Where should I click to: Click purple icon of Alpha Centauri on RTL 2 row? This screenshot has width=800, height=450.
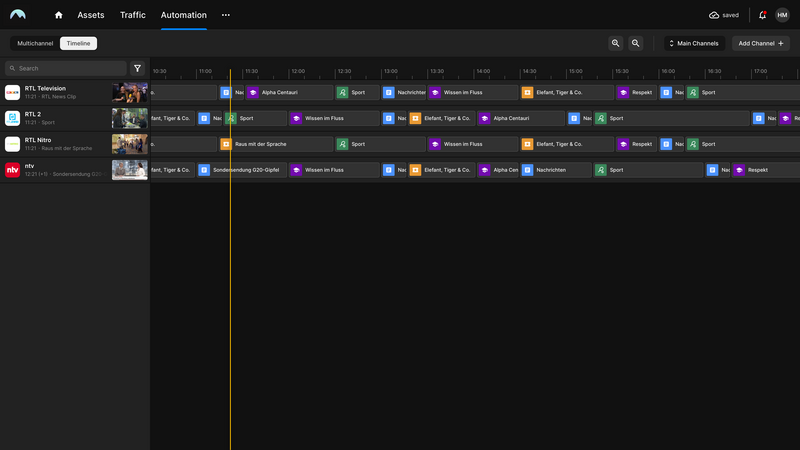tap(485, 118)
